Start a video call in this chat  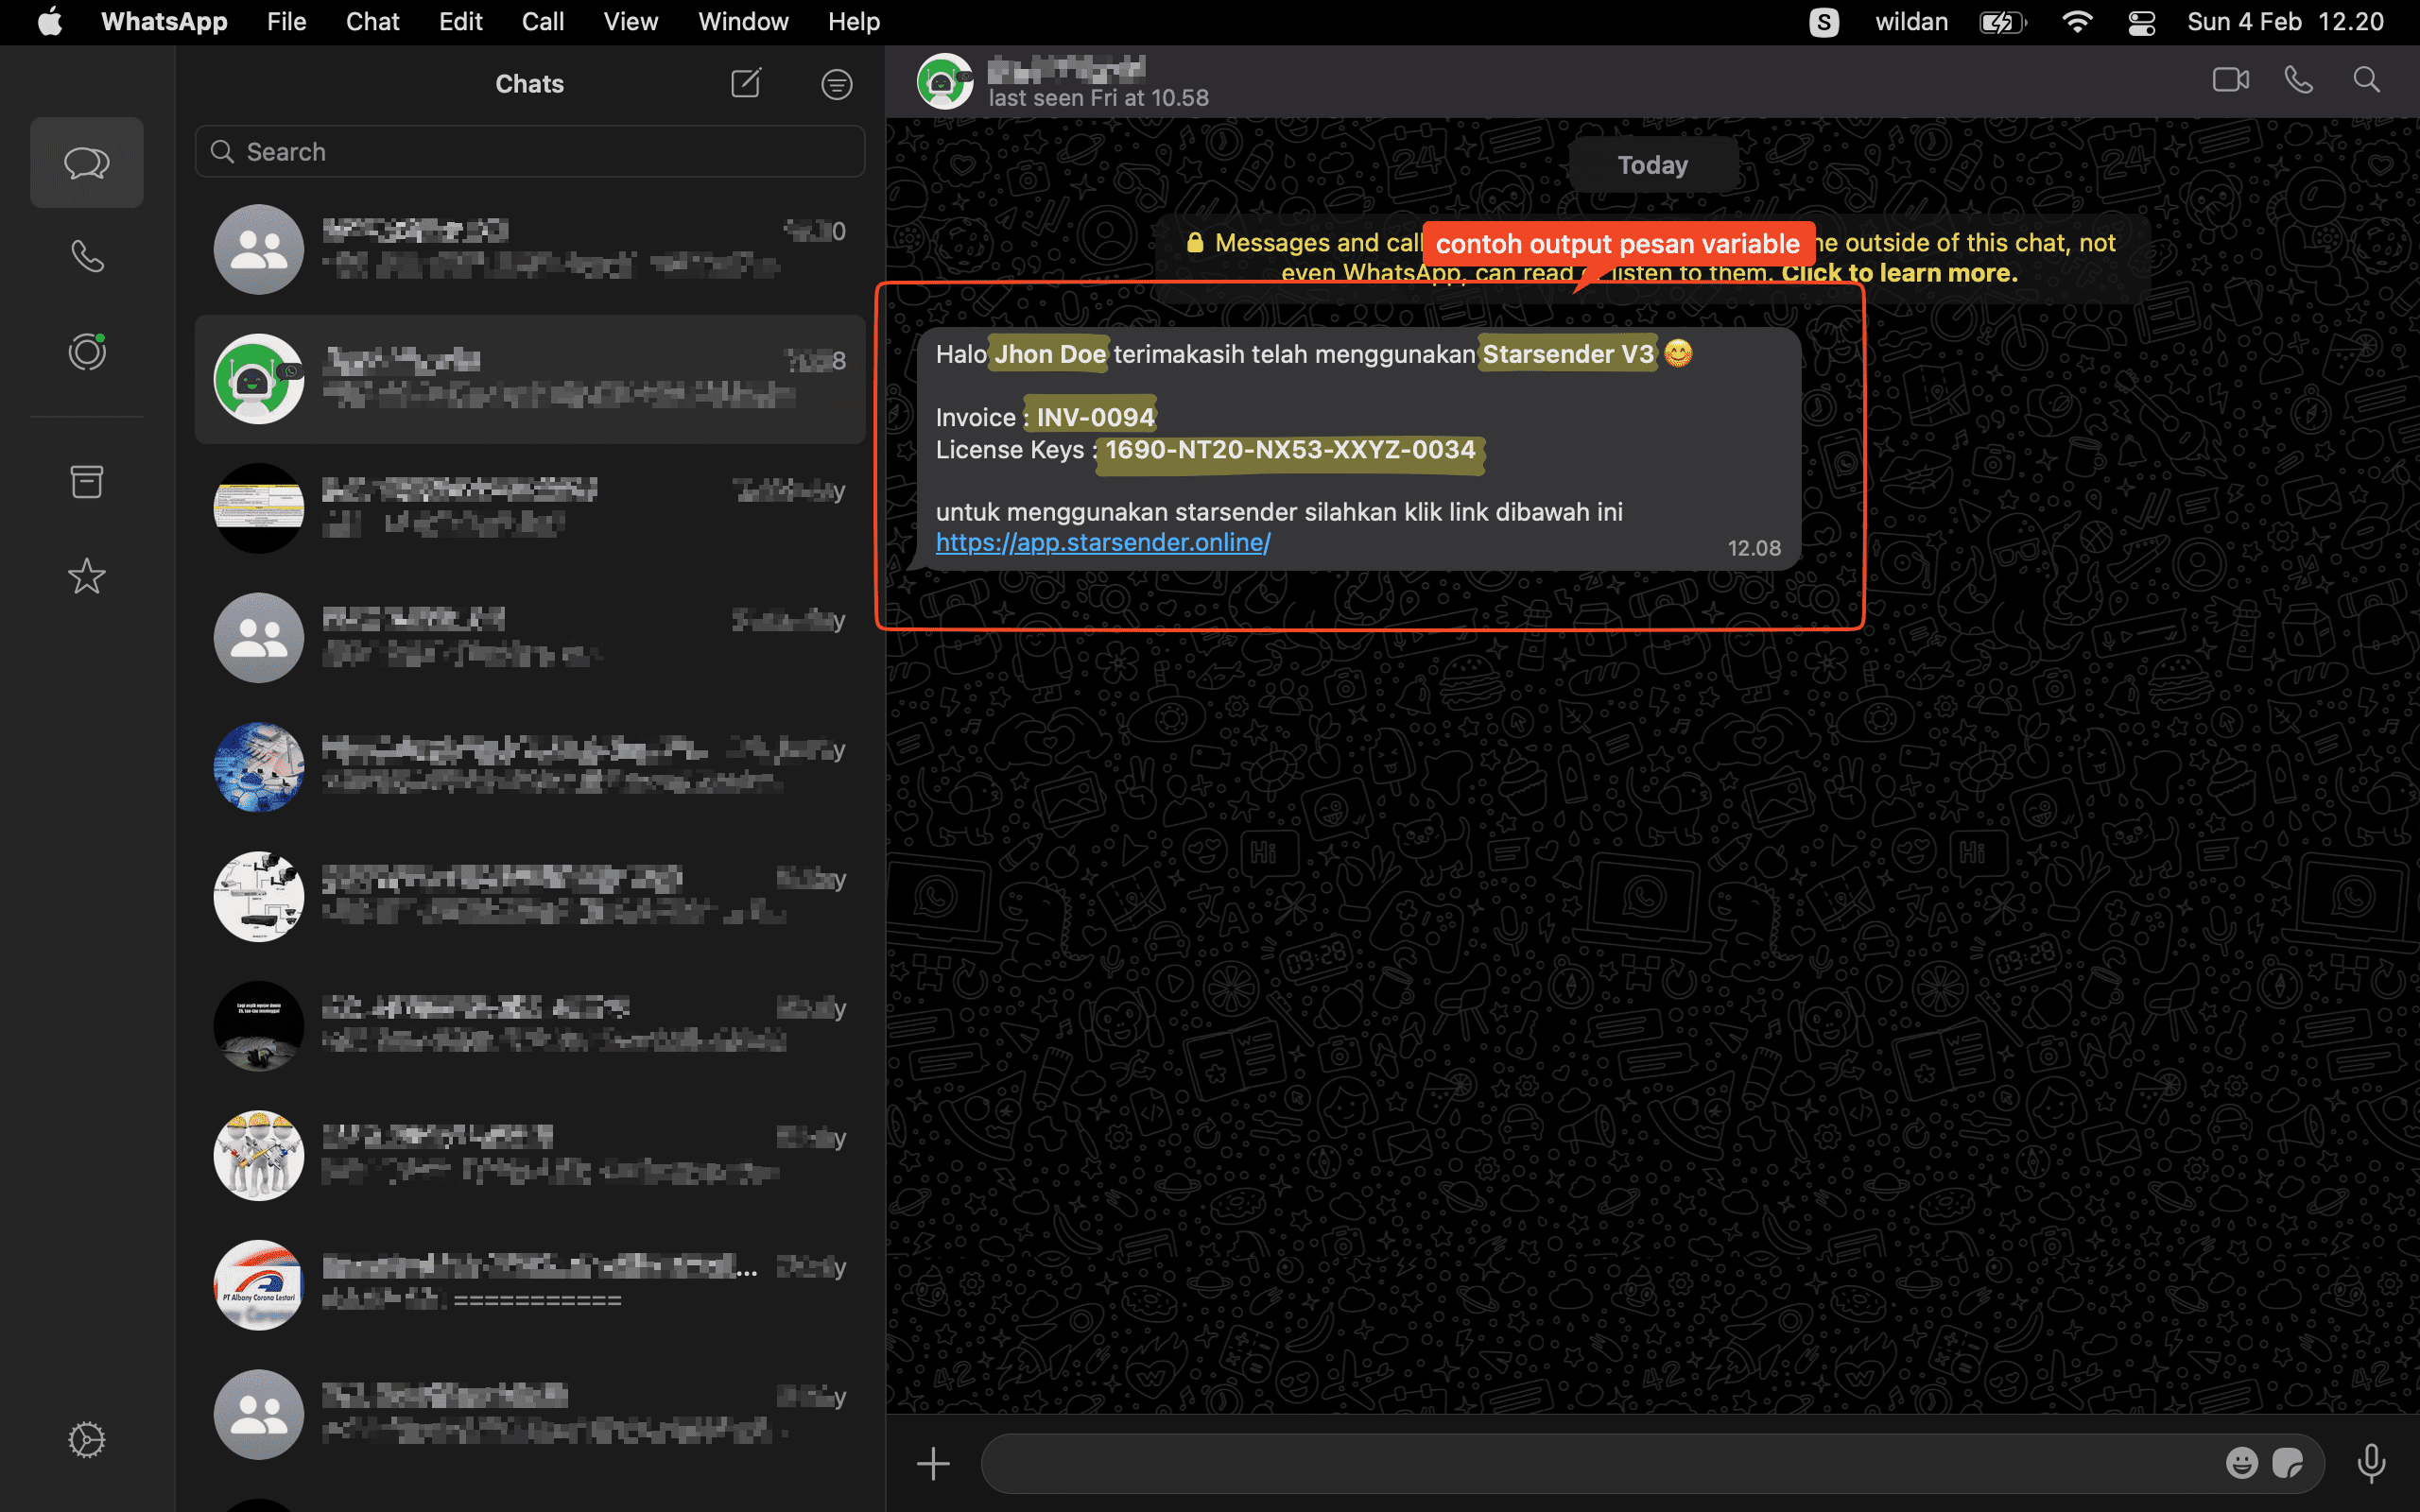tap(2230, 80)
